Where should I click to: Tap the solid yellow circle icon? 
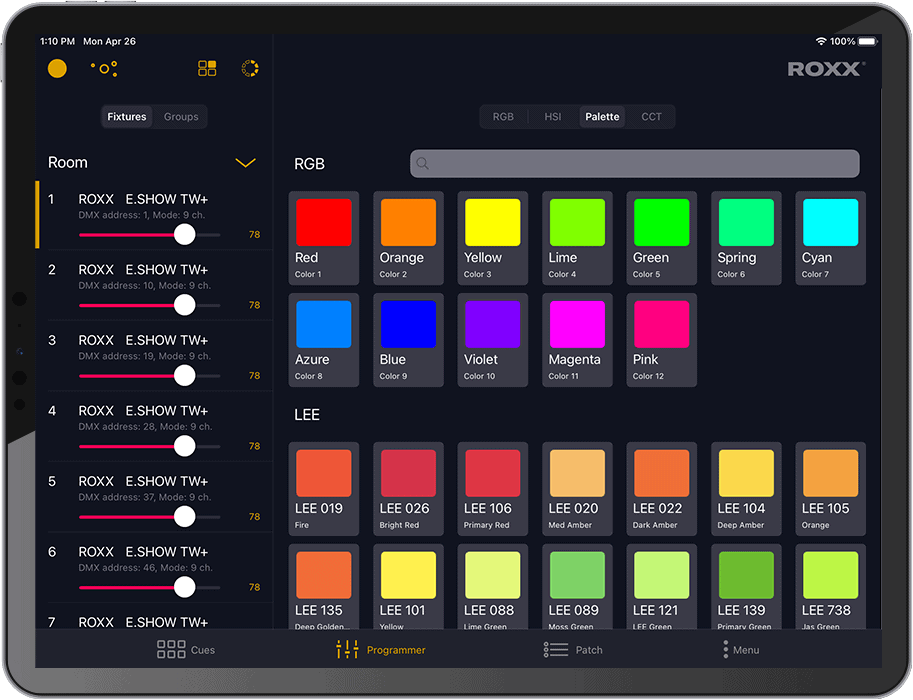click(57, 69)
